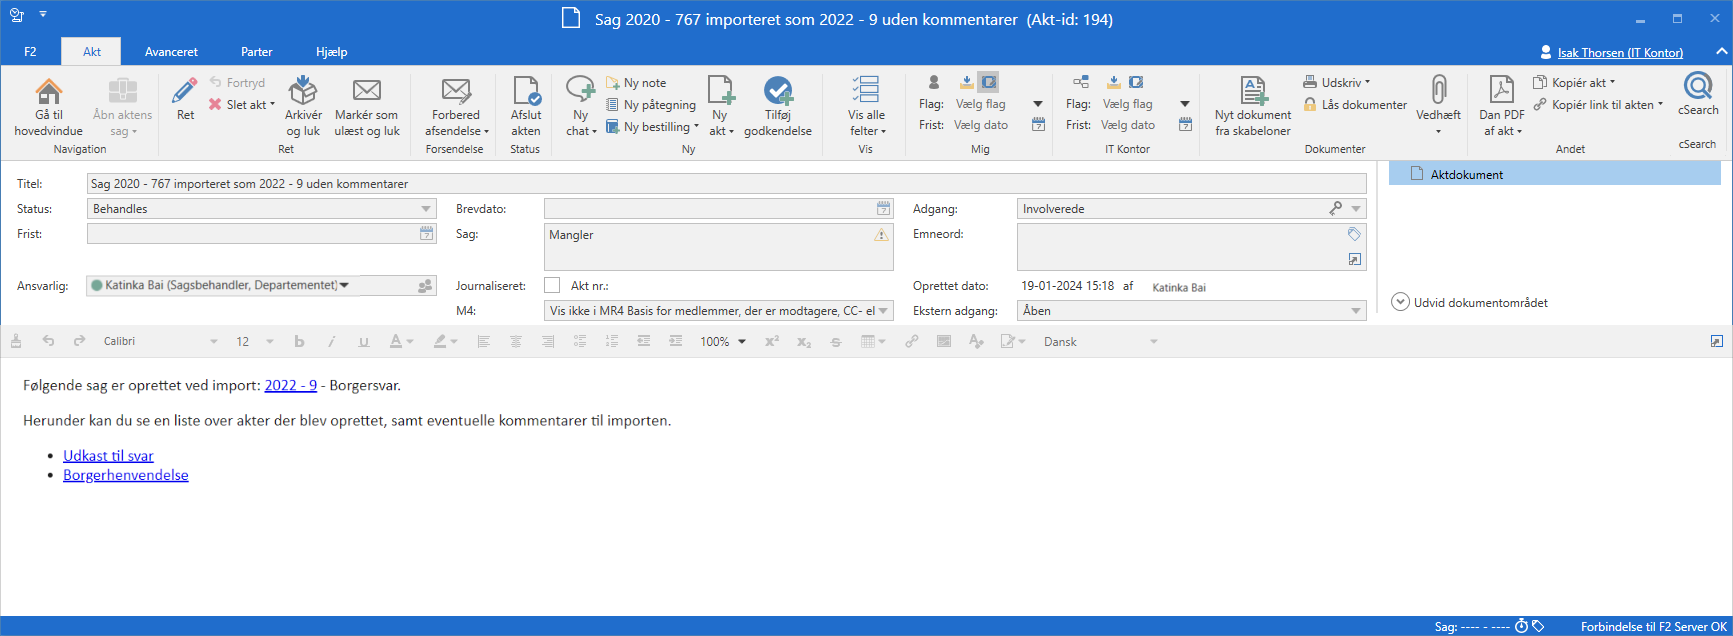Open the cSearch tool

tap(1698, 90)
